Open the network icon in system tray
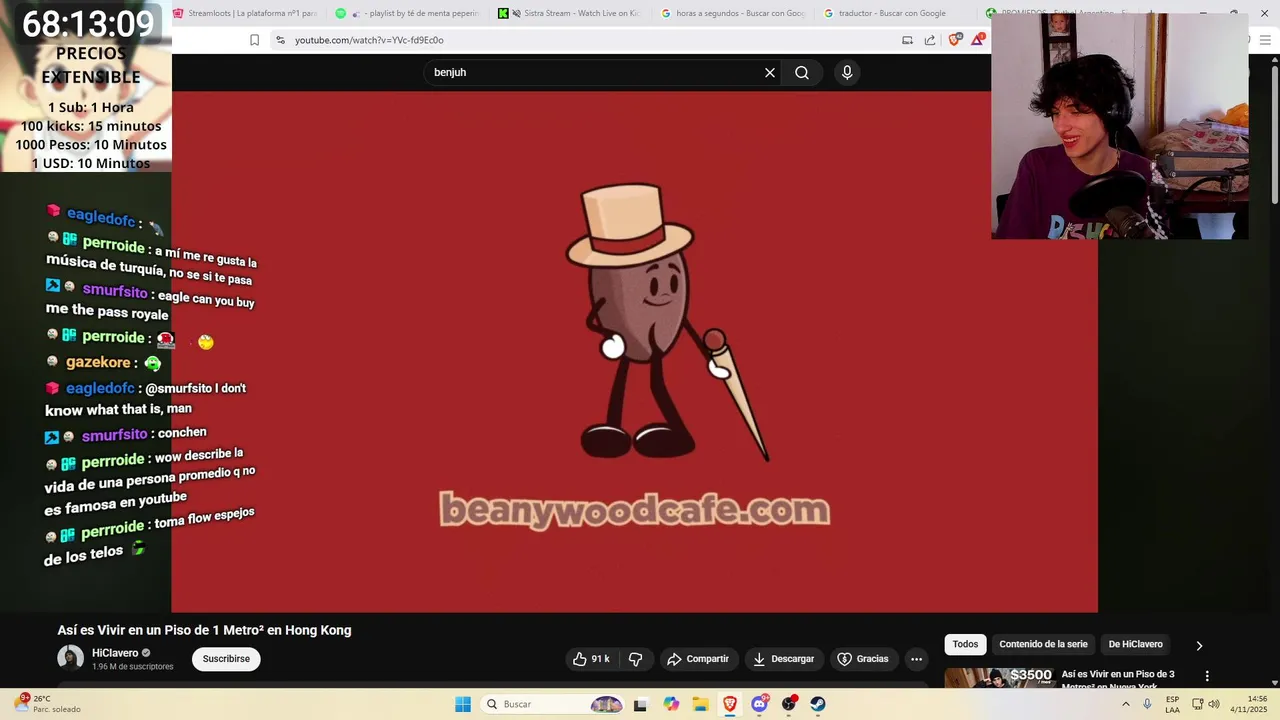1280x720 pixels. [1198, 704]
